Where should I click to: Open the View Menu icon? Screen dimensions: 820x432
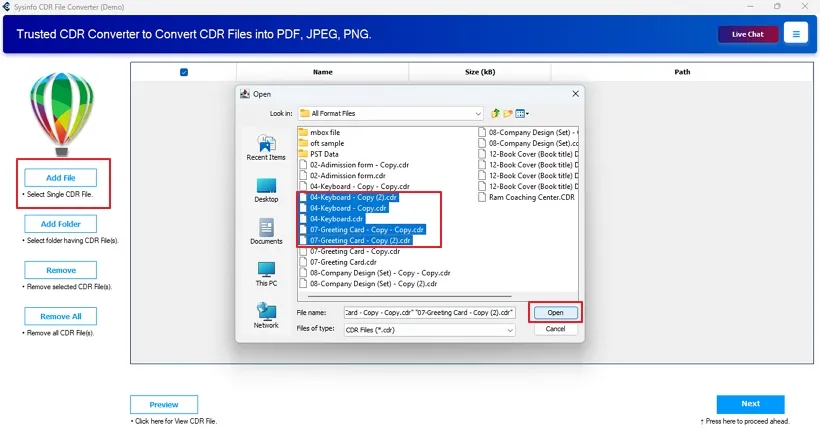click(x=523, y=114)
